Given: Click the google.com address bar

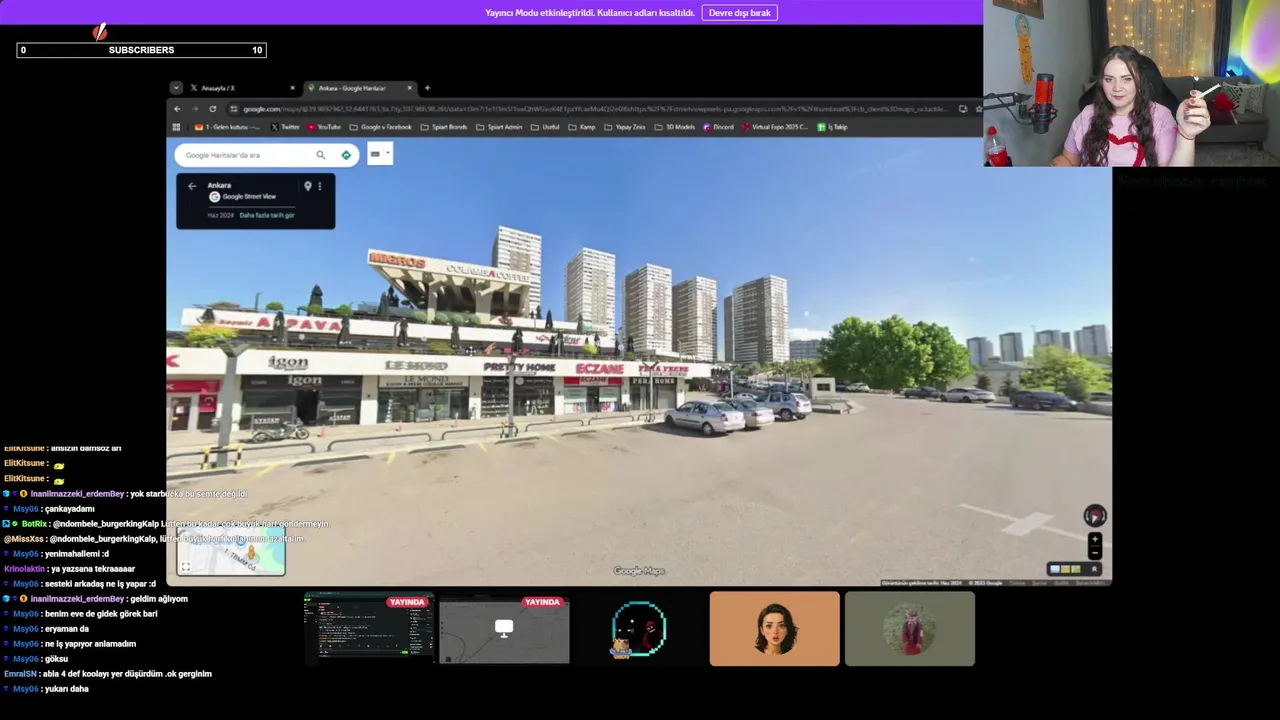Looking at the screenshot, I should (x=595, y=109).
